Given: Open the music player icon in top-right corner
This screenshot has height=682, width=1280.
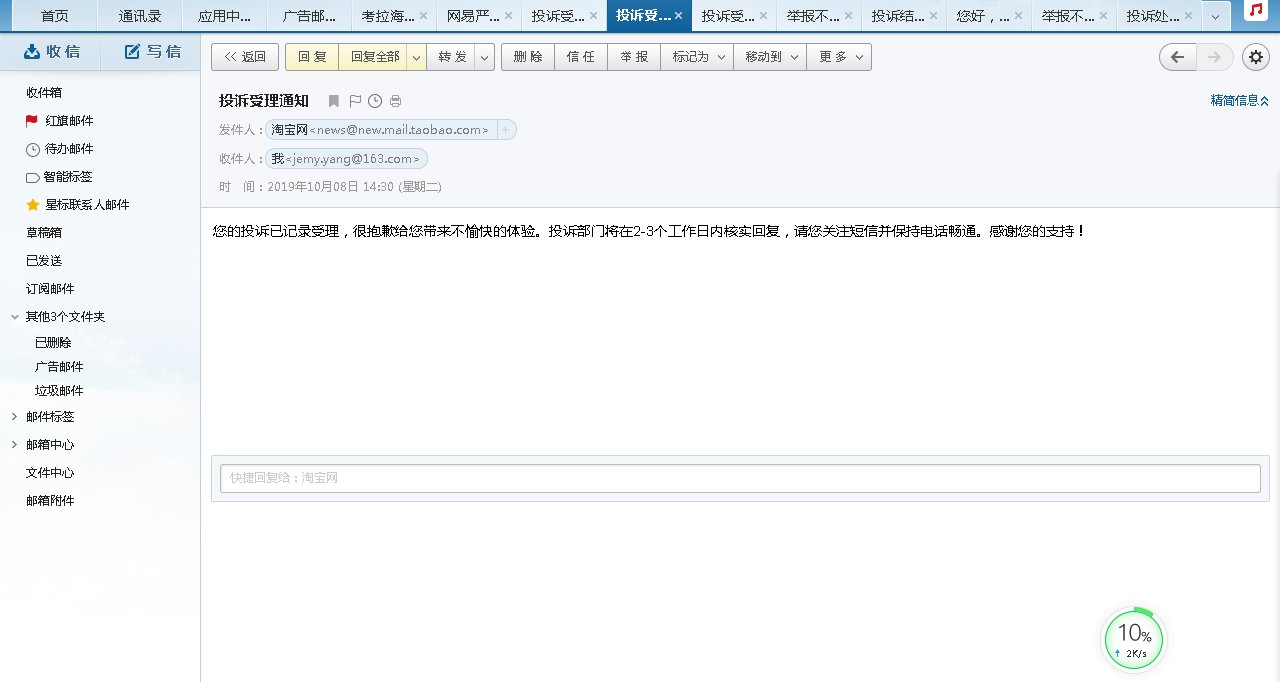Looking at the screenshot, I should [x=1256, y=12].
